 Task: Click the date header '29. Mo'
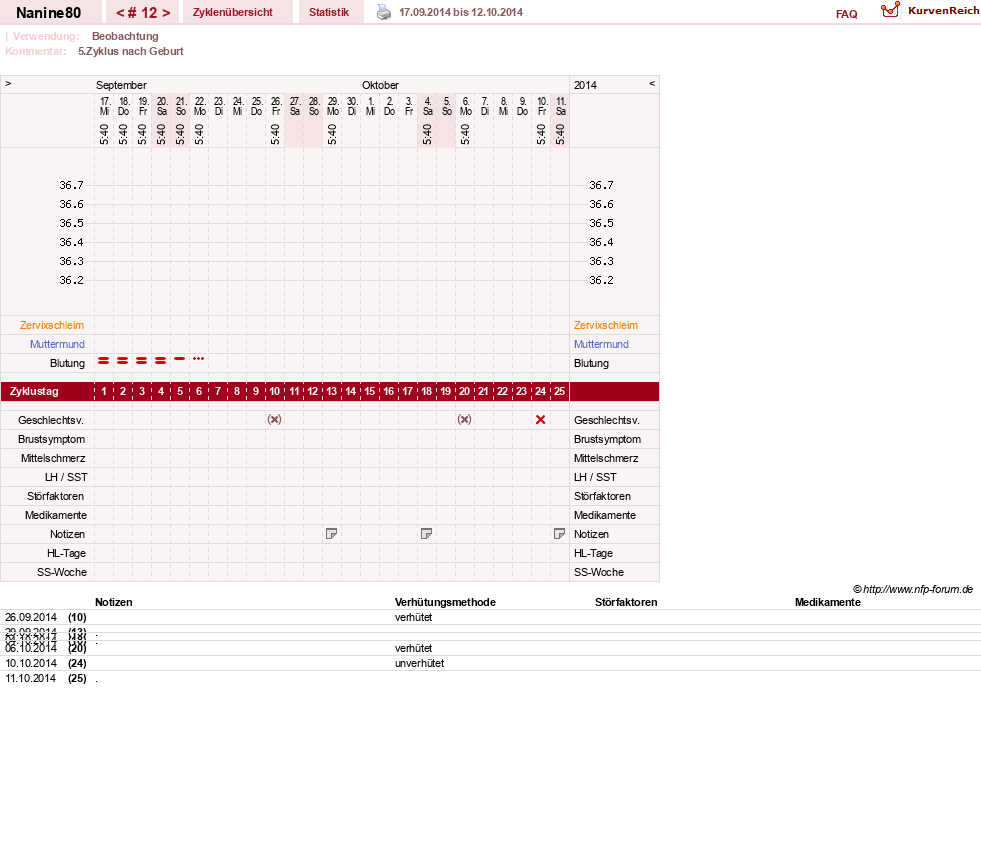coord(333,106)
